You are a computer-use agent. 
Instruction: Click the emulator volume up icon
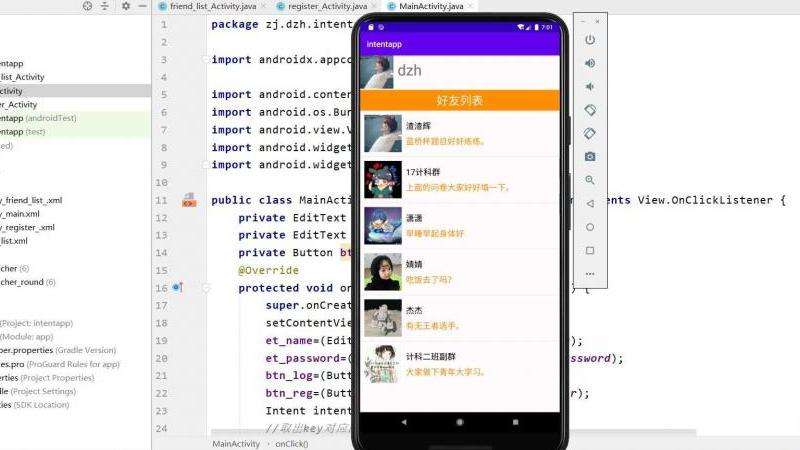(590, 63)
